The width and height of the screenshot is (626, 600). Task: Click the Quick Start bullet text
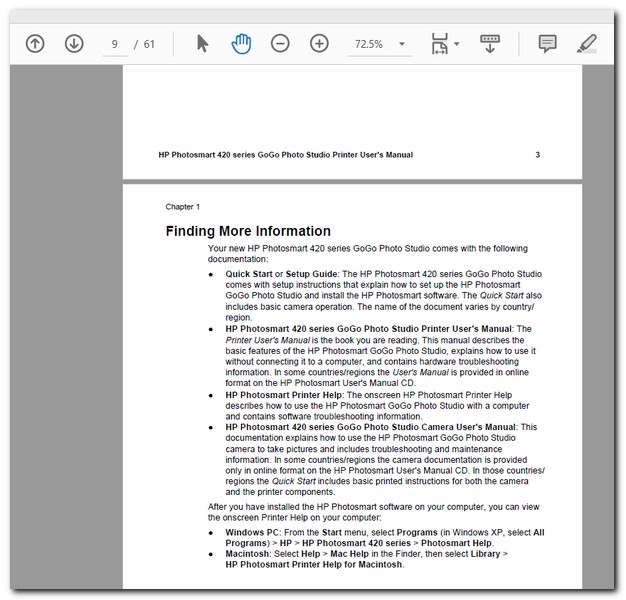pyautogui.click(x=248, y=273)
